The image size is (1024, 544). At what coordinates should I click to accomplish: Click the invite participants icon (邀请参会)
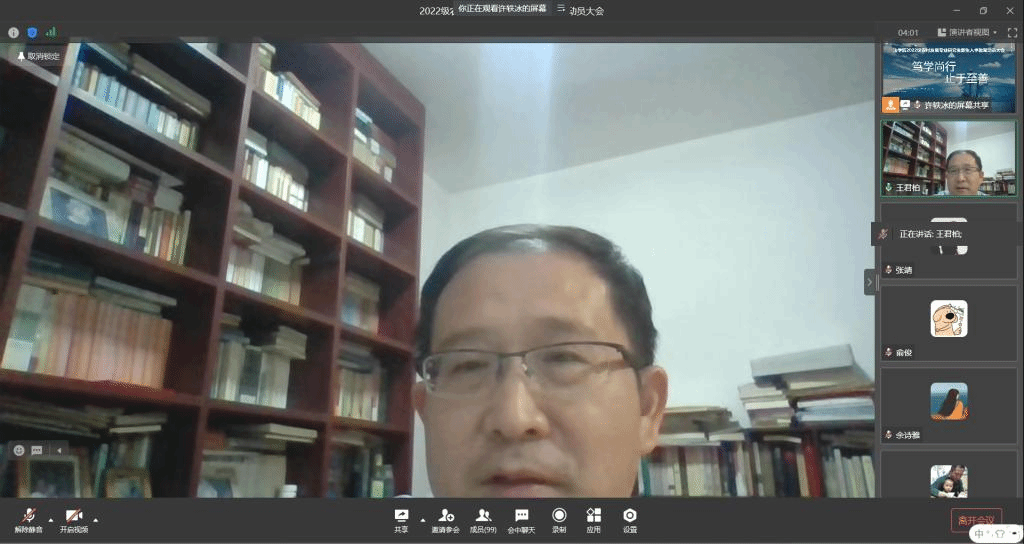click(446, 519)
